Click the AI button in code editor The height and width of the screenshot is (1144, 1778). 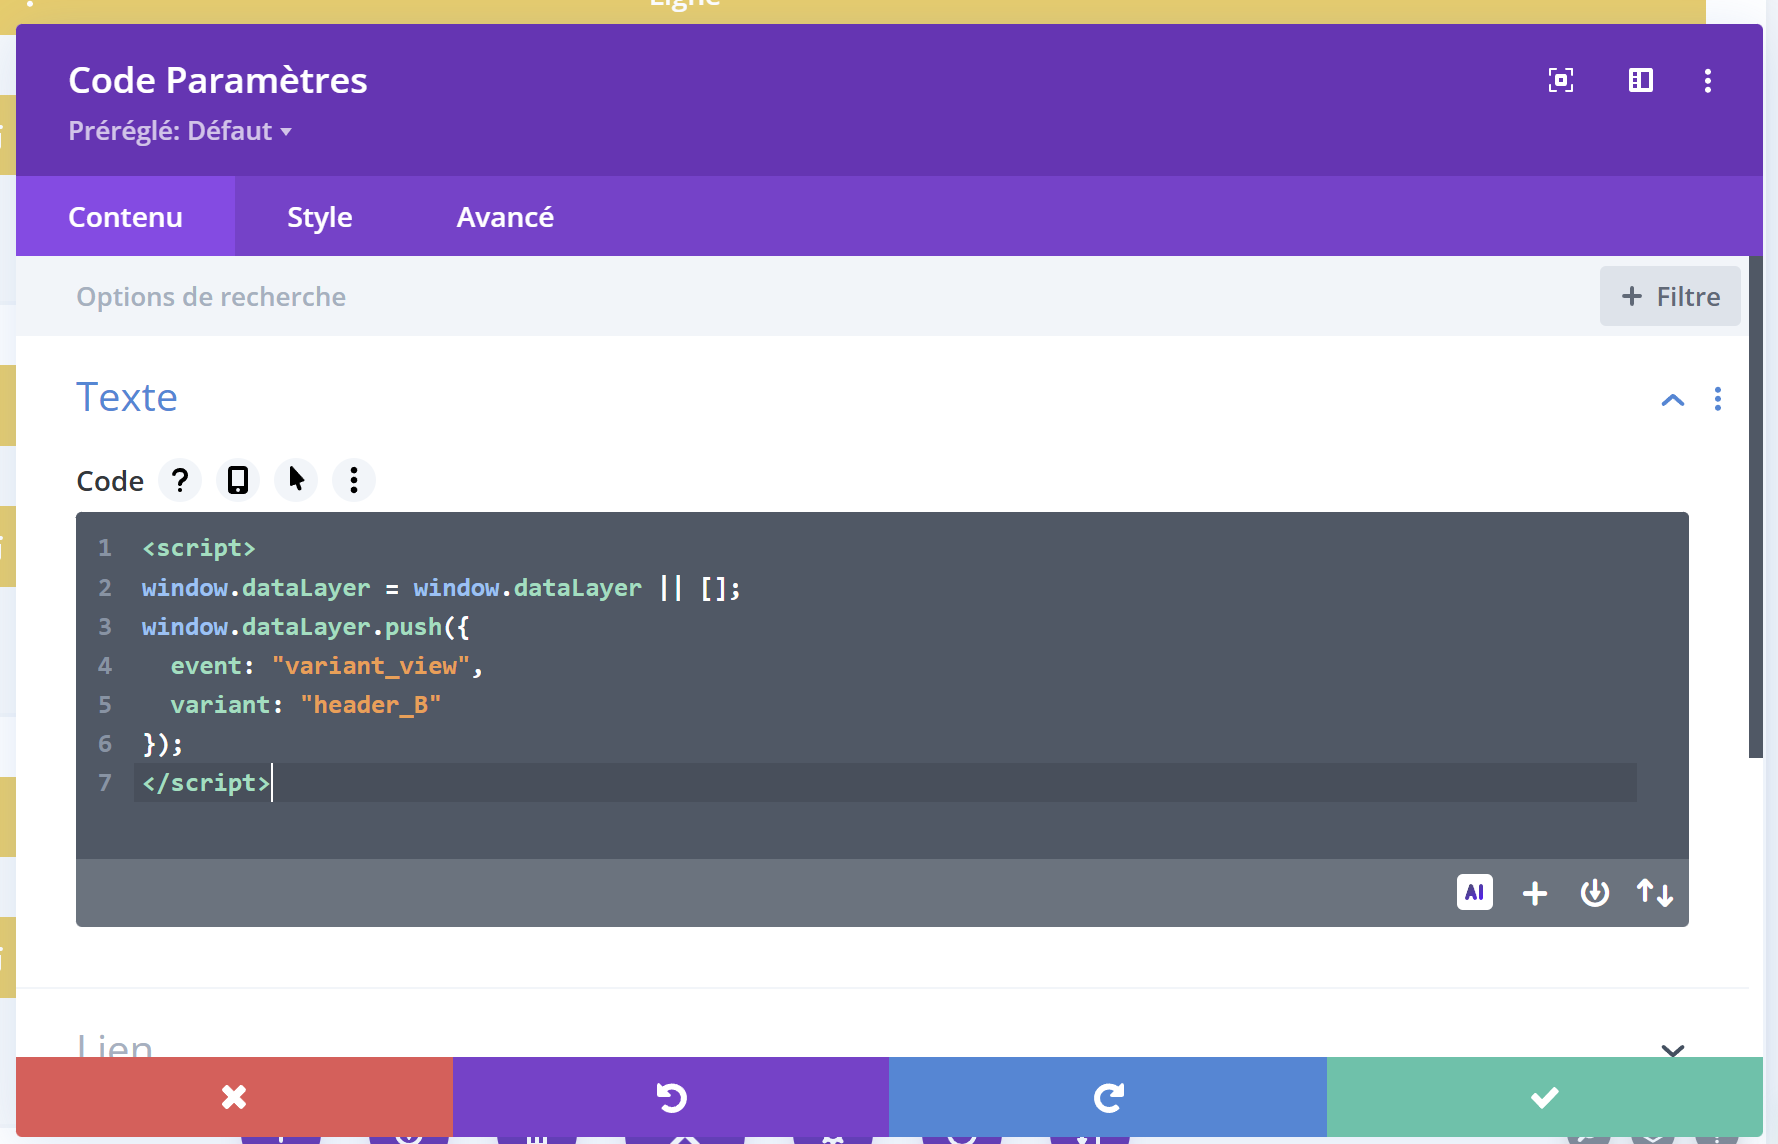(x=1474, y=892)
